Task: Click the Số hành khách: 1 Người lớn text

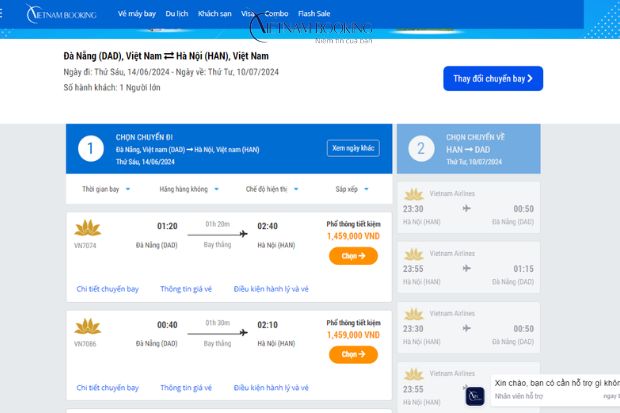Action: [112, 87]
